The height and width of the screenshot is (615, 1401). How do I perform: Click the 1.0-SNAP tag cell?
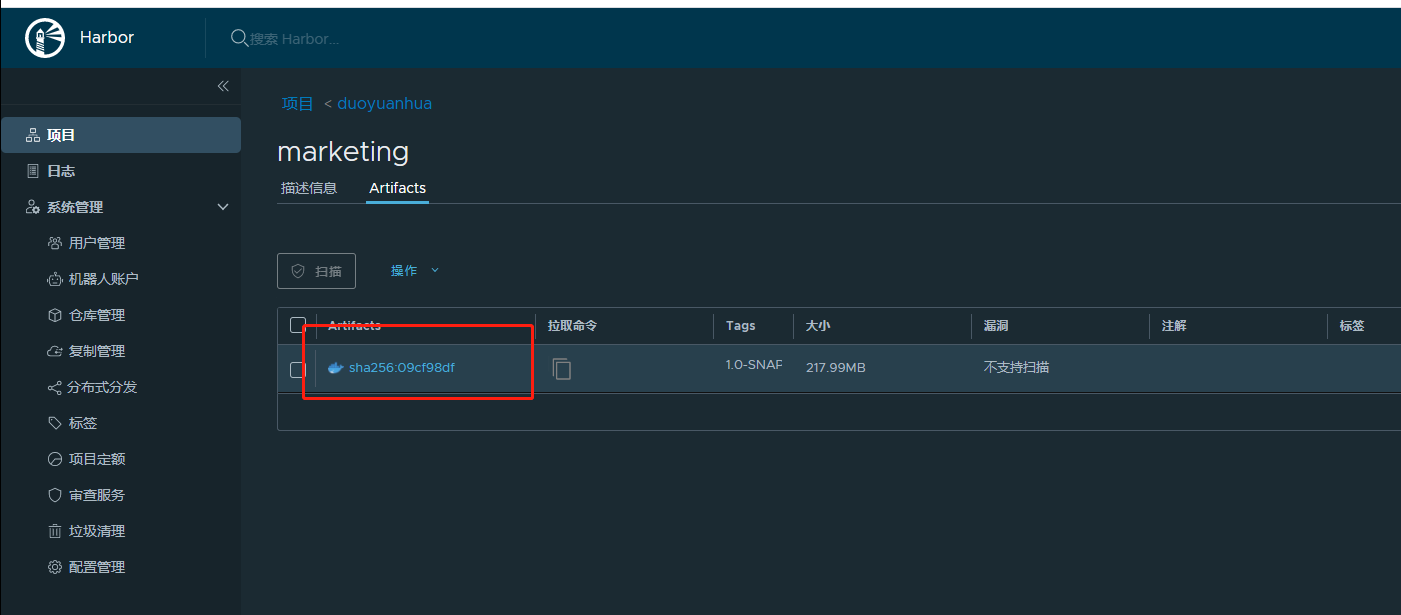[x=754, y=366]
